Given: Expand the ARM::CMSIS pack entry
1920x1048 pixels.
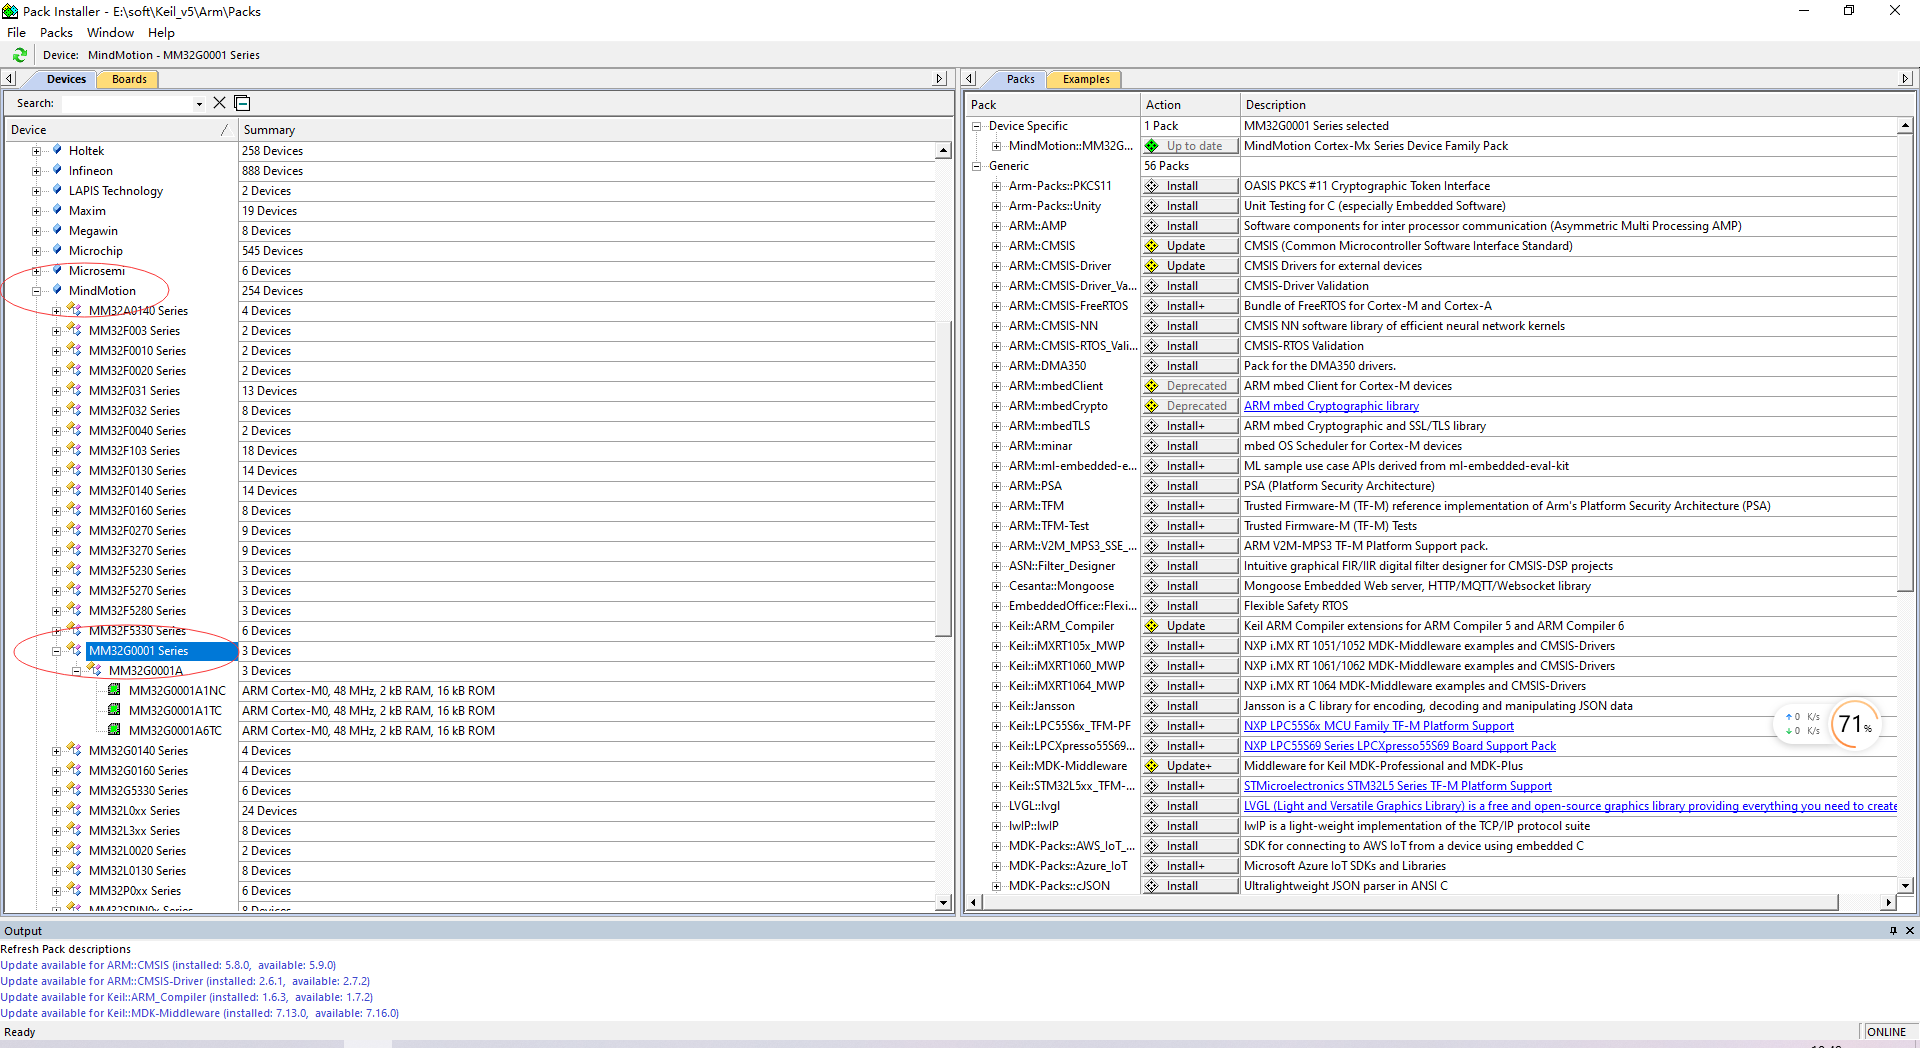Looking at the screenshot, I should [x=997, y=246].
